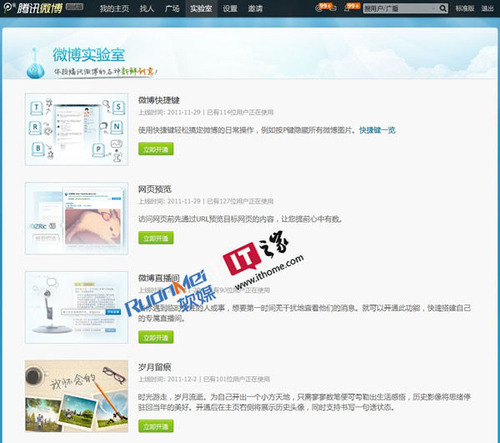Enable 微博直播间 with 立即开通 button
The height and width of the screenshot is (443, 500).
pos(156,337)
